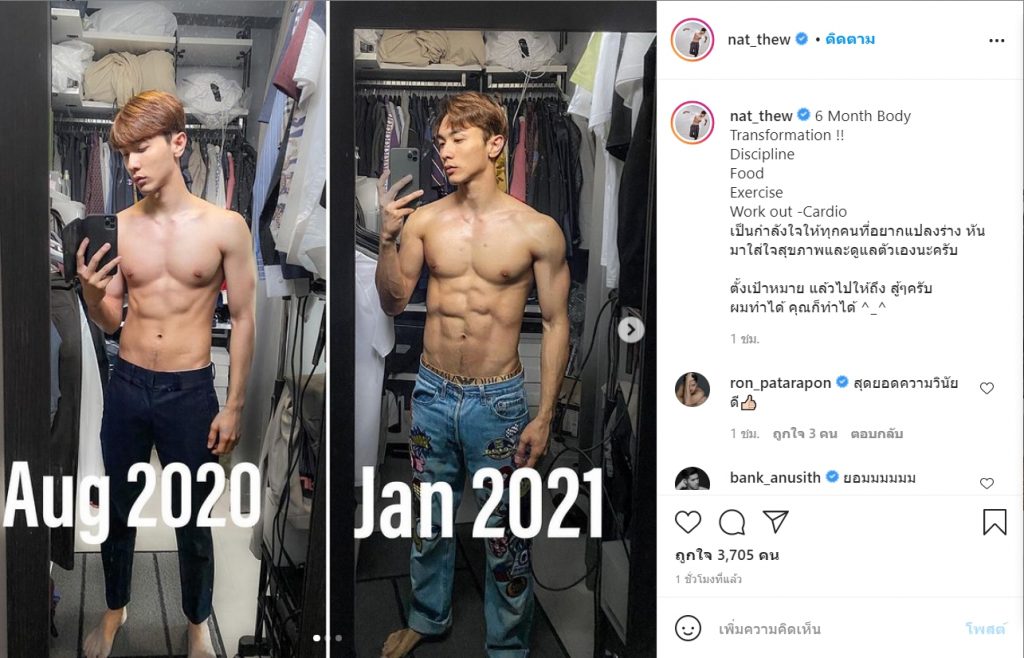Open the three-dot more options menu
Image resolution: width=1024 pixels, height=658 pixels.
pos(997,40)
